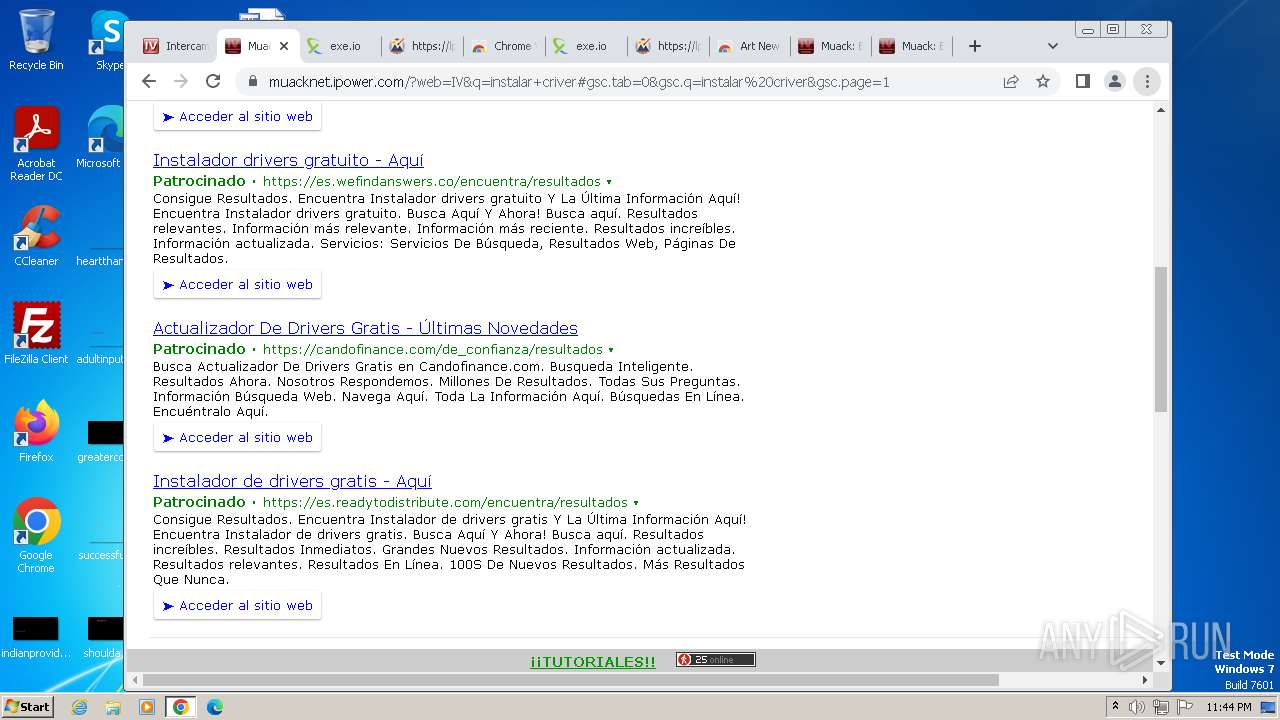Open the tab search chevron
Viewport: 1280px width, 720px height.
click(x=1052, y=46)
